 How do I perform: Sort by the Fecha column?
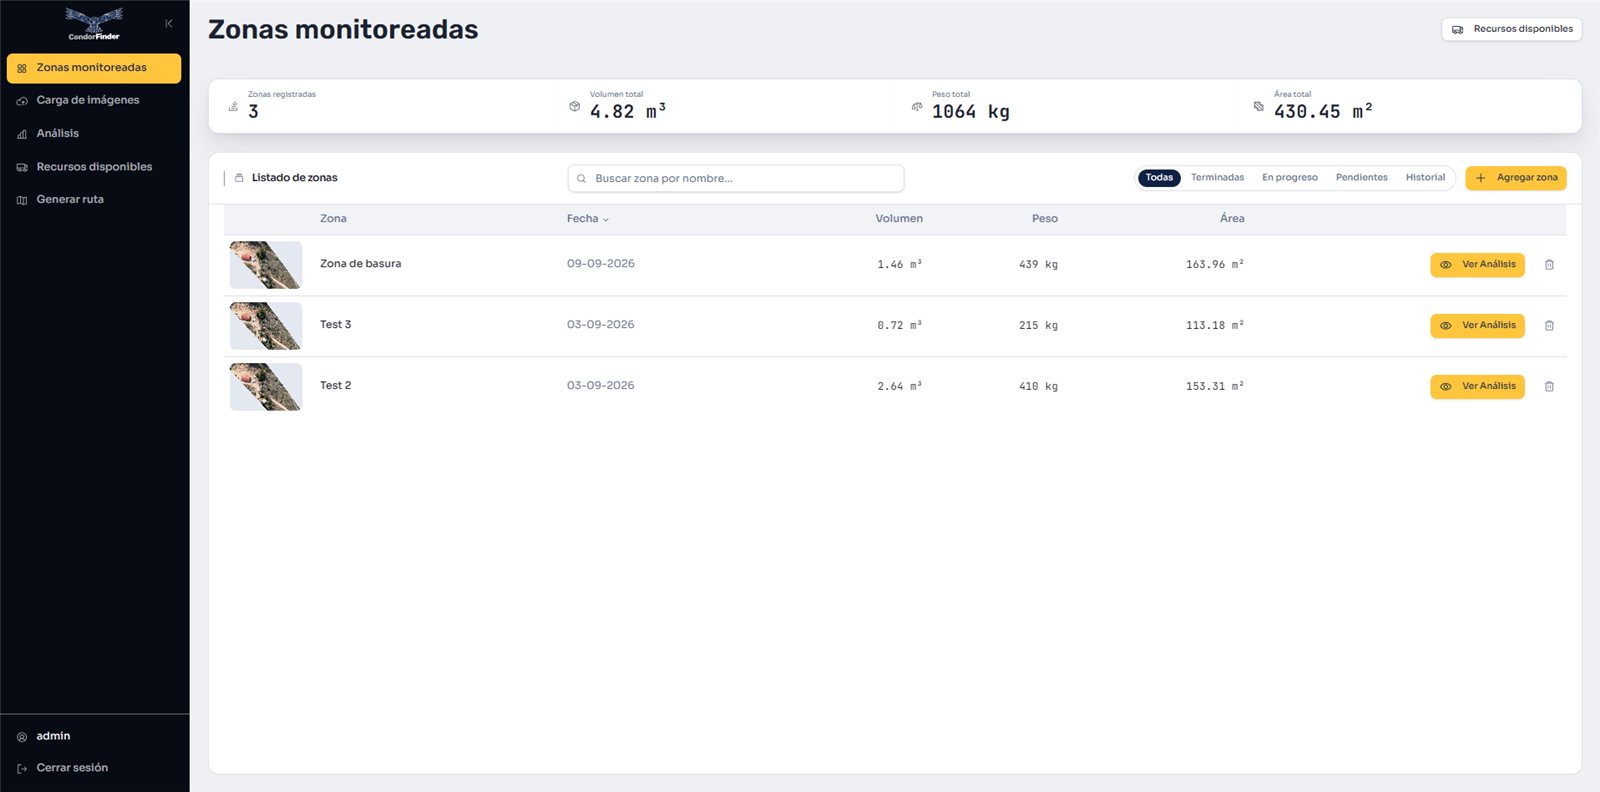click(x=588, y=219)
